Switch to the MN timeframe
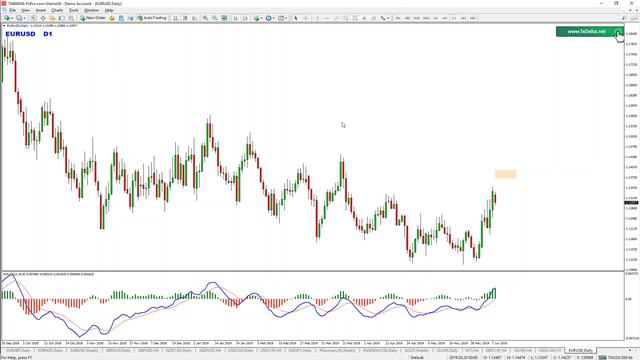The width and height of the screenshot is (640, 360). 473,18
